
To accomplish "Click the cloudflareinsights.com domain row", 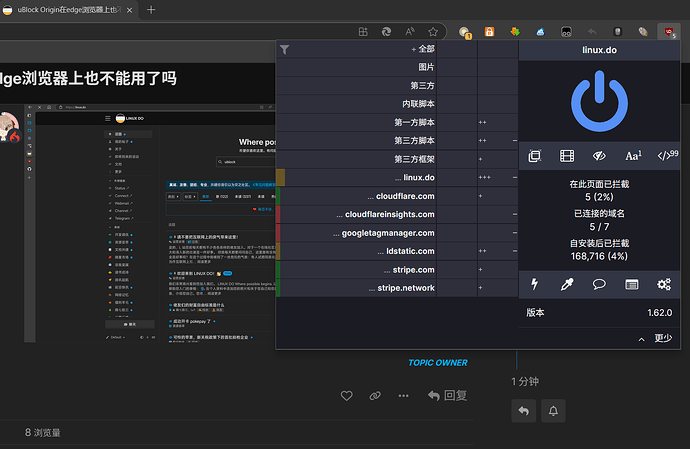I will click(x=356, y=214).
